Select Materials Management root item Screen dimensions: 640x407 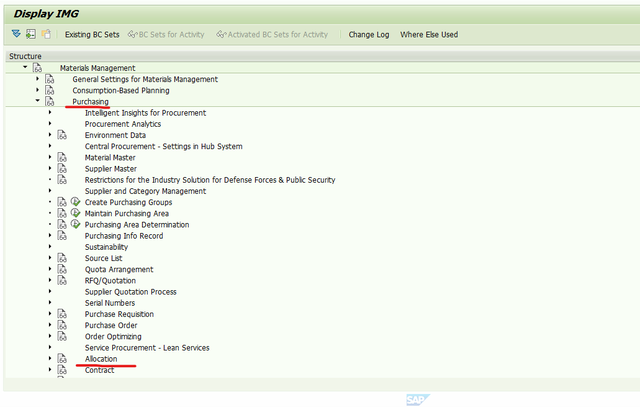pos(98,68)
